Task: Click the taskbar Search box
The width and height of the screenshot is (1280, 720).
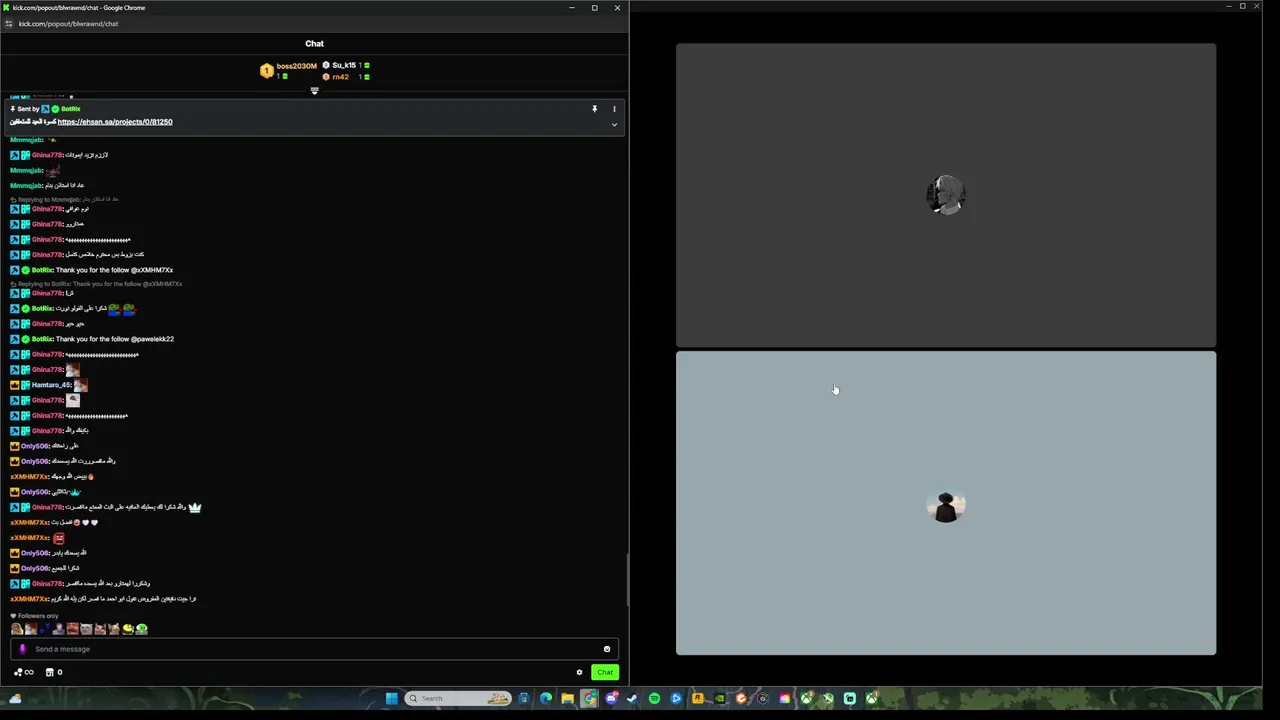Action: tap(458, 698)
